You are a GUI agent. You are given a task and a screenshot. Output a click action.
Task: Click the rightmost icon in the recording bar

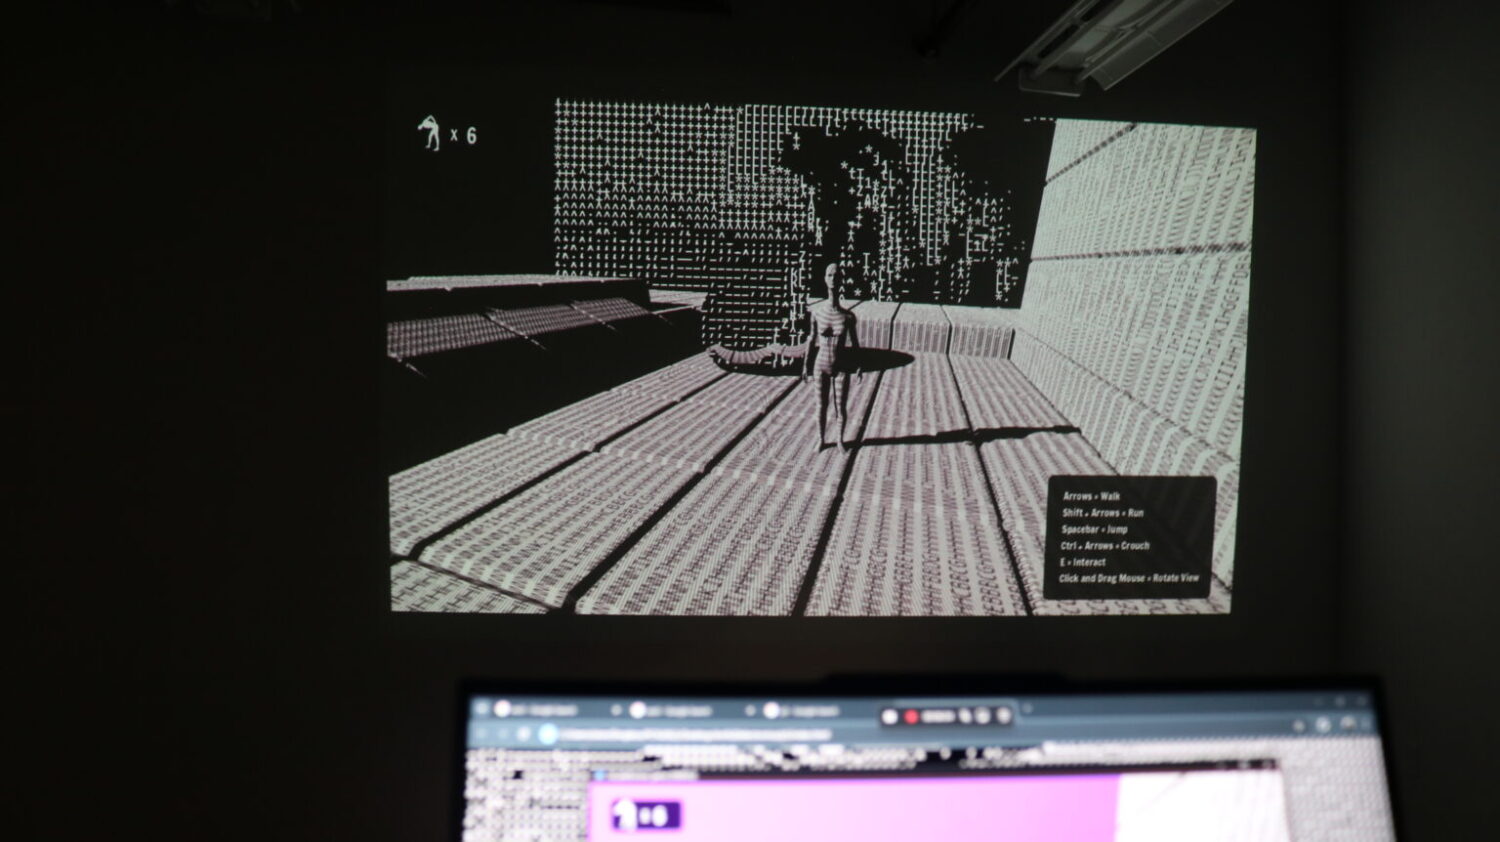pos(1004,716)
